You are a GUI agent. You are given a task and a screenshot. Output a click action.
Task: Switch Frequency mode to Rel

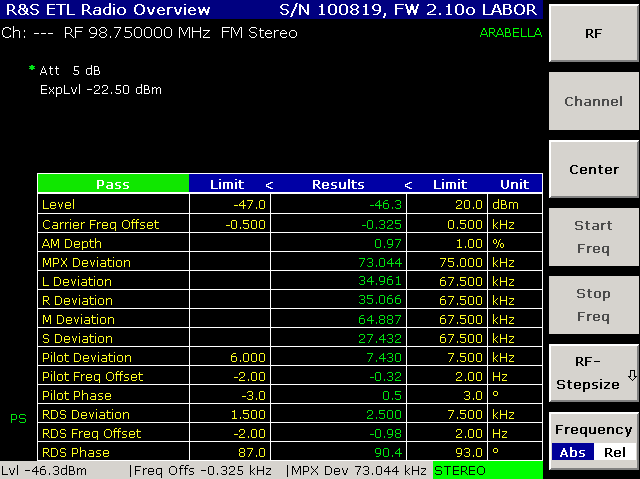[615, 452]
